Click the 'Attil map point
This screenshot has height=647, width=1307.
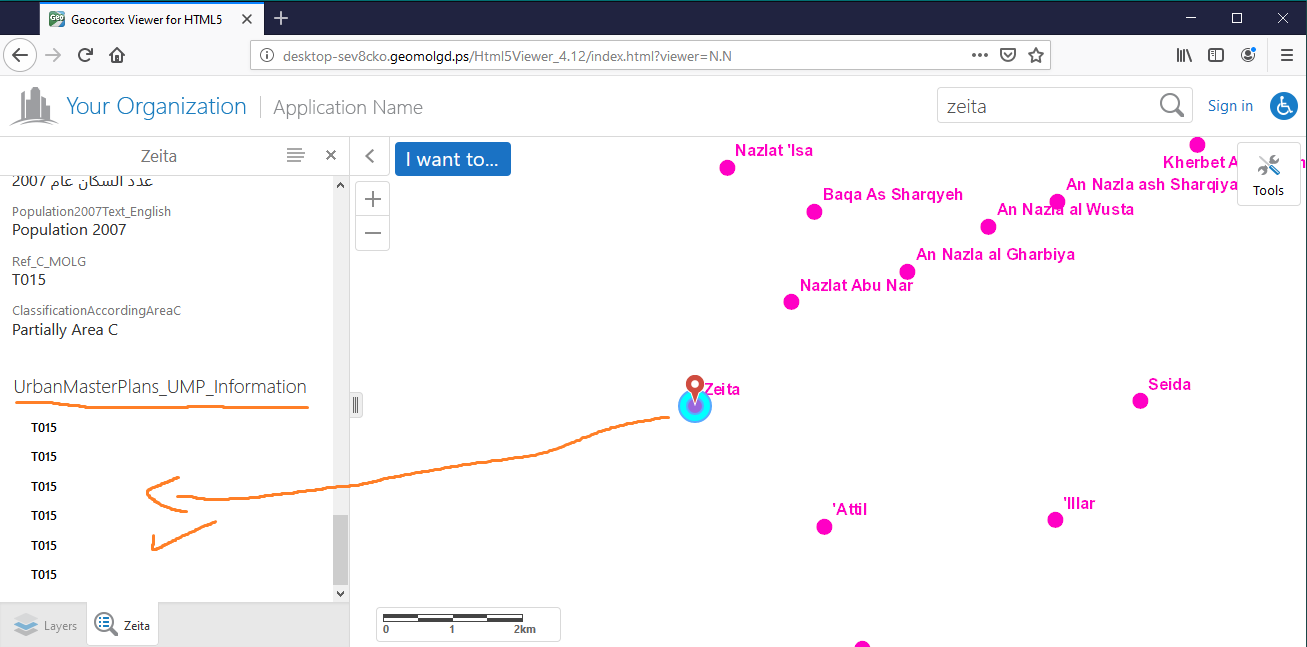824,526
